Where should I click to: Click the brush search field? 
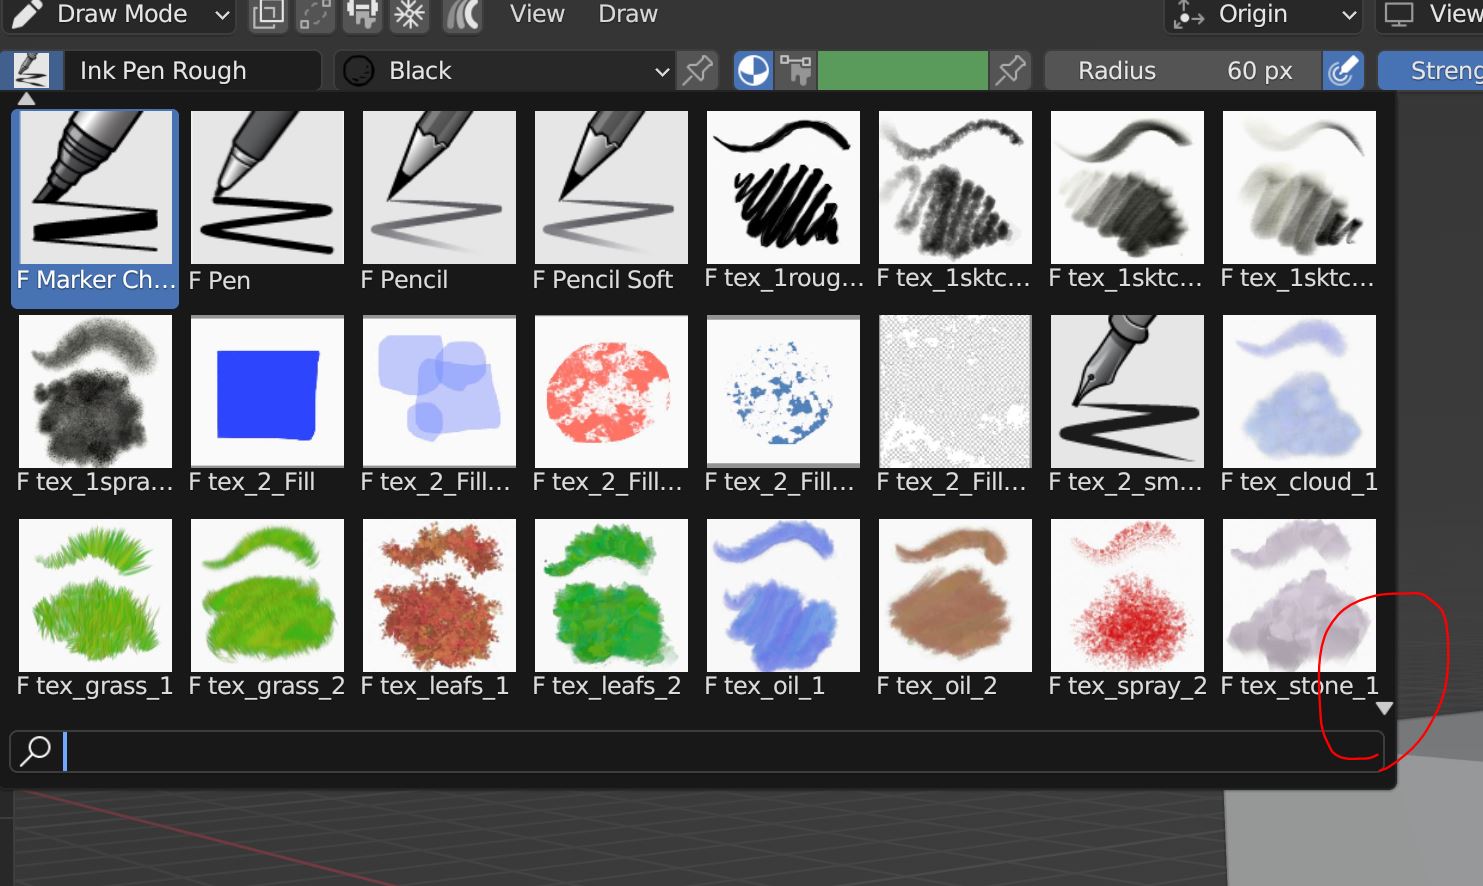(x=697, y=751)
